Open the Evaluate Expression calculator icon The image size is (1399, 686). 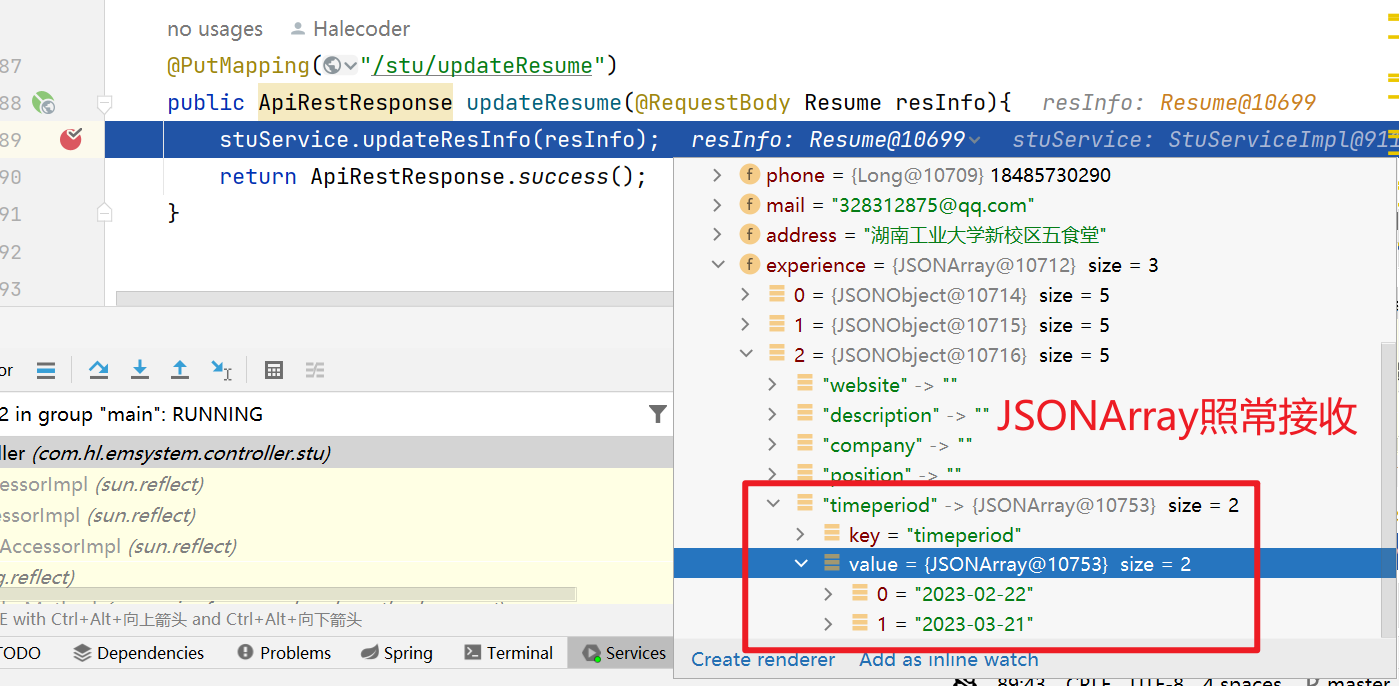pyautogui.click(x=273, y=370)
